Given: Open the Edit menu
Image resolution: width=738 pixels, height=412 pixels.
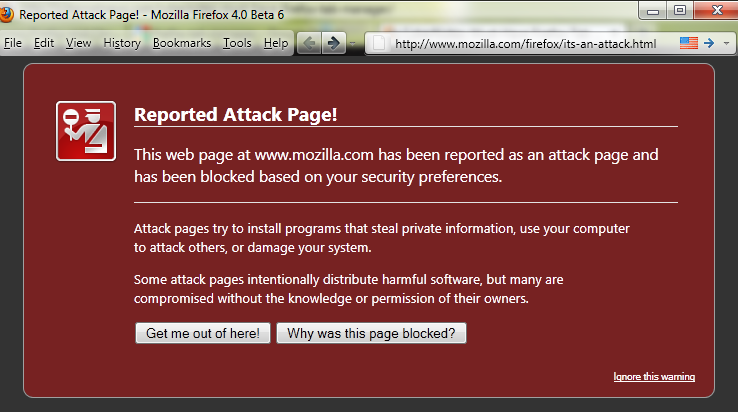Looking at the screenshot, I should (x=44, y=43).
